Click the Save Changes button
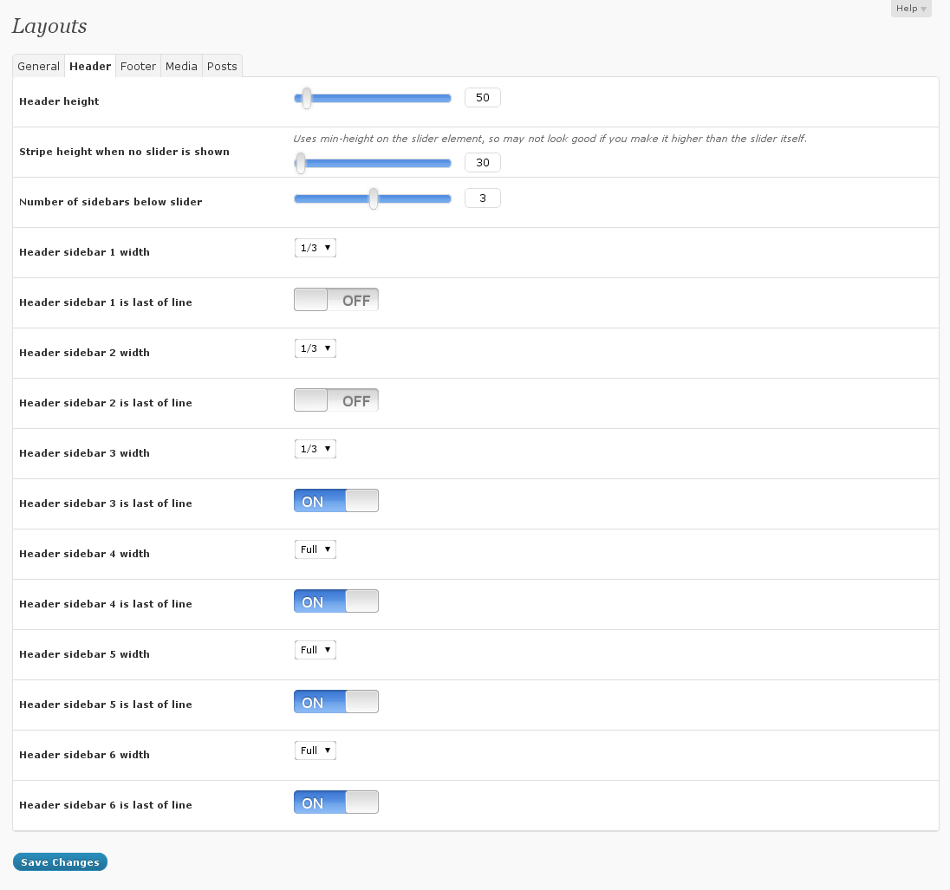The image size is (950, 890). coord(60,863)
